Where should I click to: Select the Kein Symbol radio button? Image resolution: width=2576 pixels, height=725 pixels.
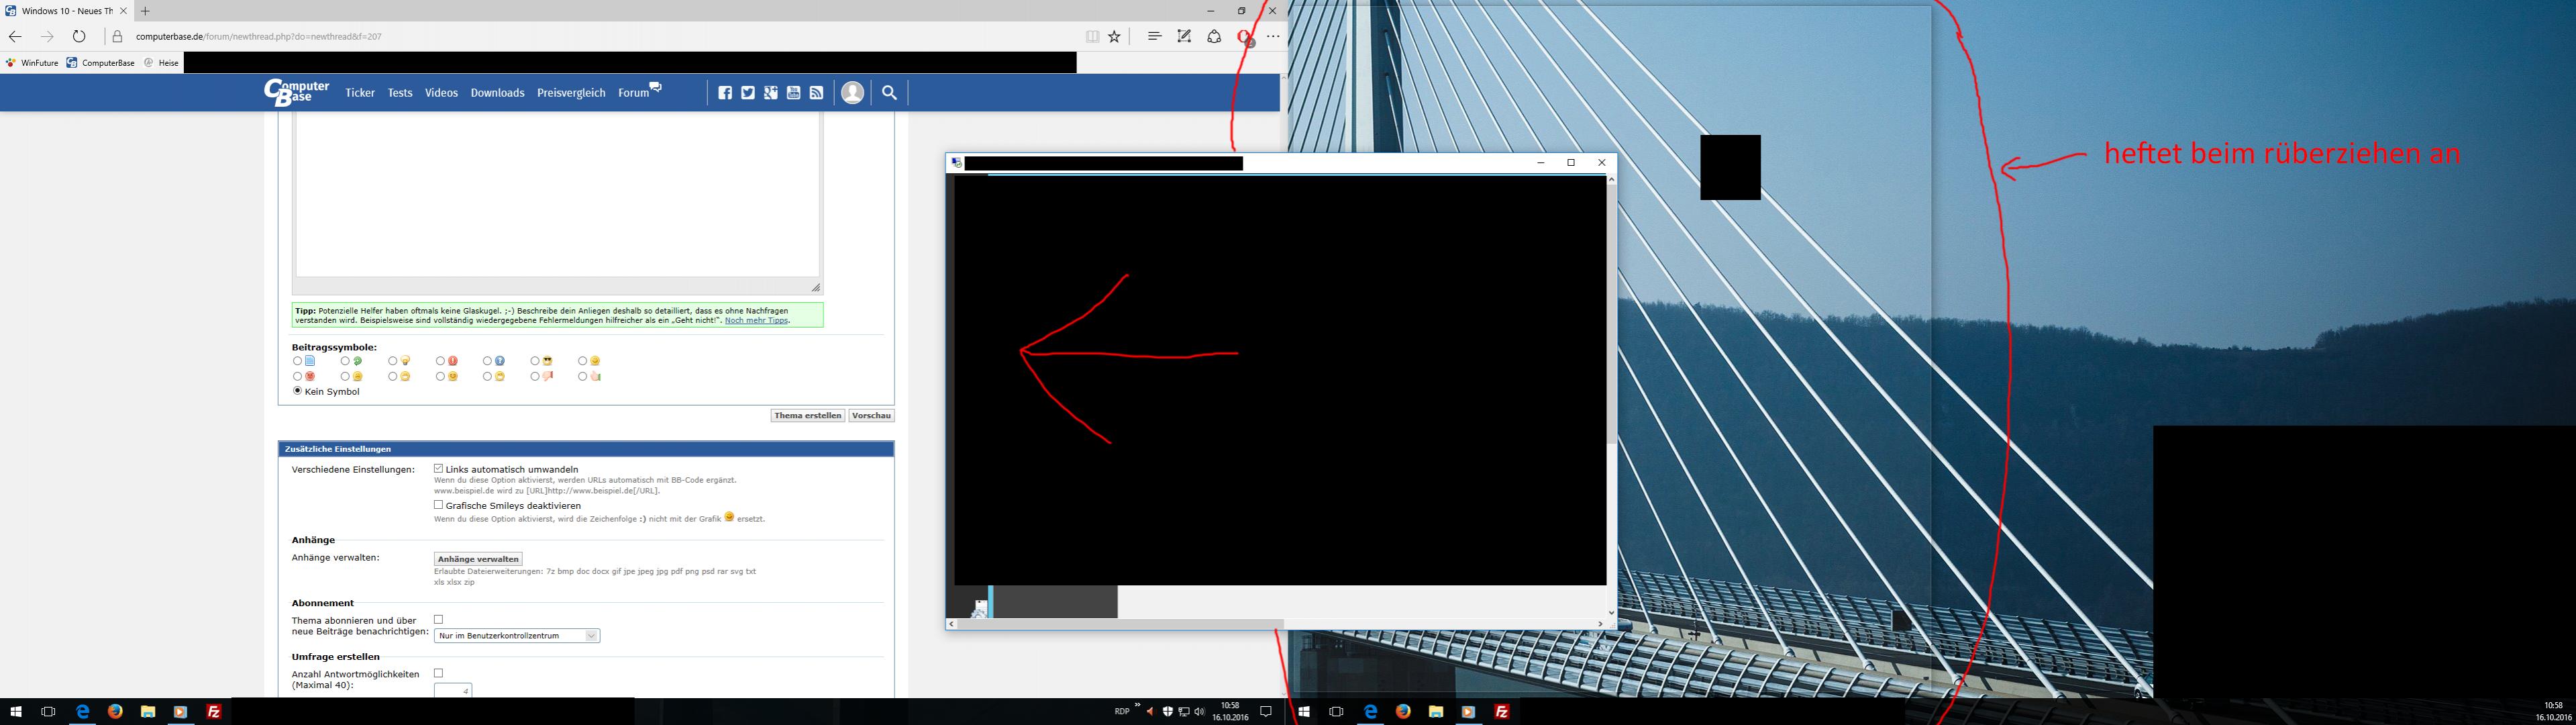[297, 391]
